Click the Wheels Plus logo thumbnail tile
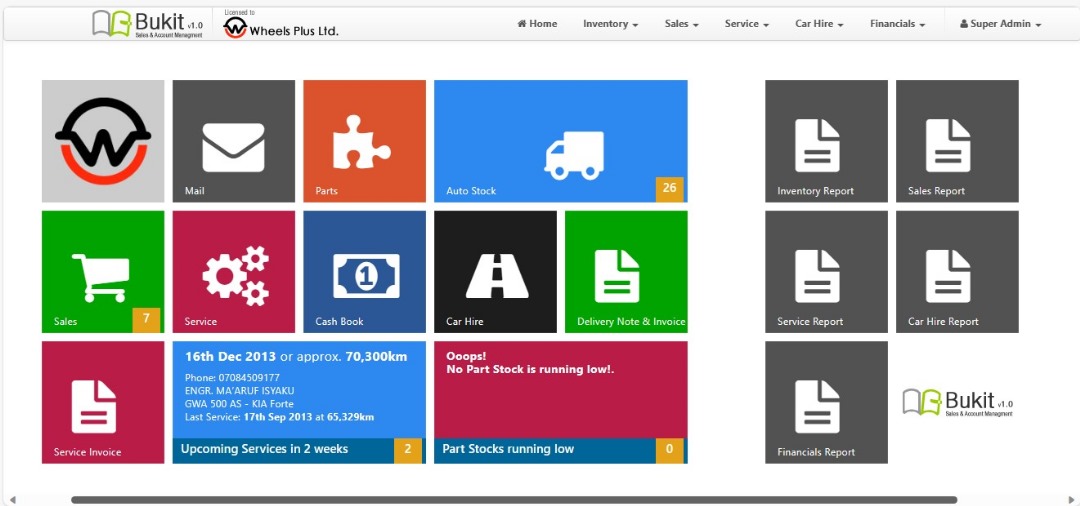The image size is (1080, 506). coord(102,142)
